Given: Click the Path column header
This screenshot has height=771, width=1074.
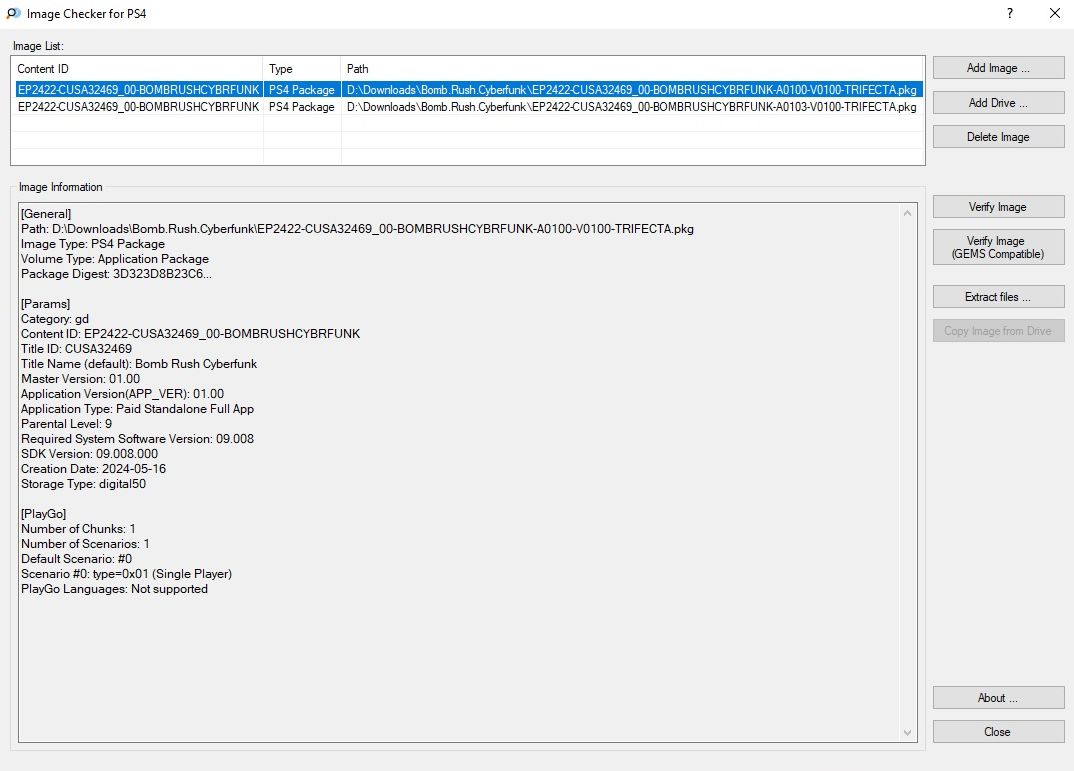Looking at the screenshot, I should [x=632, y=69].
